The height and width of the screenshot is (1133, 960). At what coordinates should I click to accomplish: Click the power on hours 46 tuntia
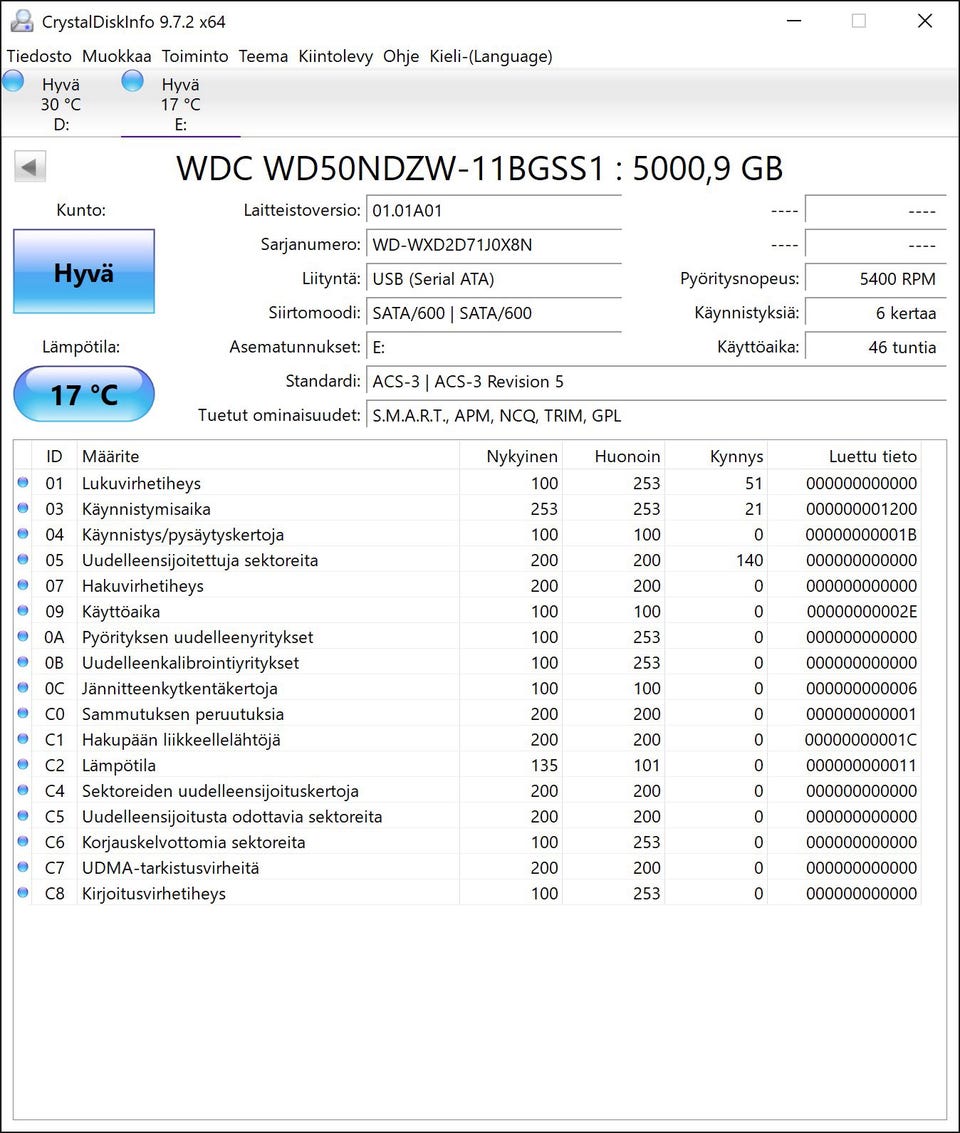pos(875,348)
